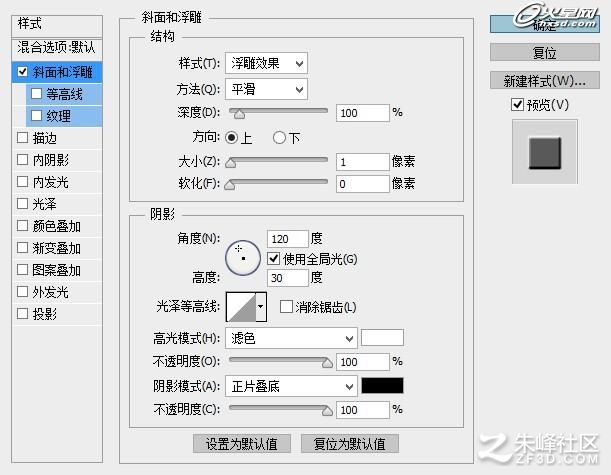
Task: Enable the 纹理 checkbox
Action: pos(36,115)
